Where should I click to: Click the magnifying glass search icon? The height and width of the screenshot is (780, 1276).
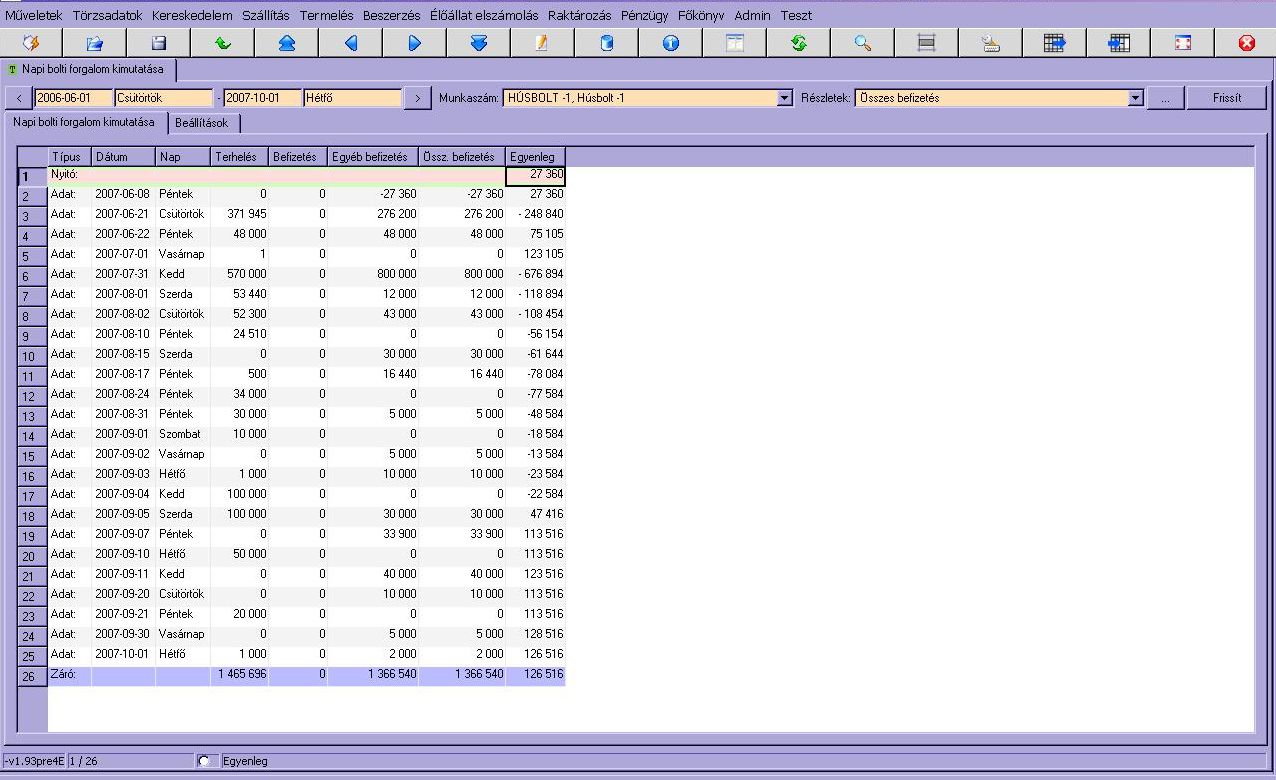point(863,43)
